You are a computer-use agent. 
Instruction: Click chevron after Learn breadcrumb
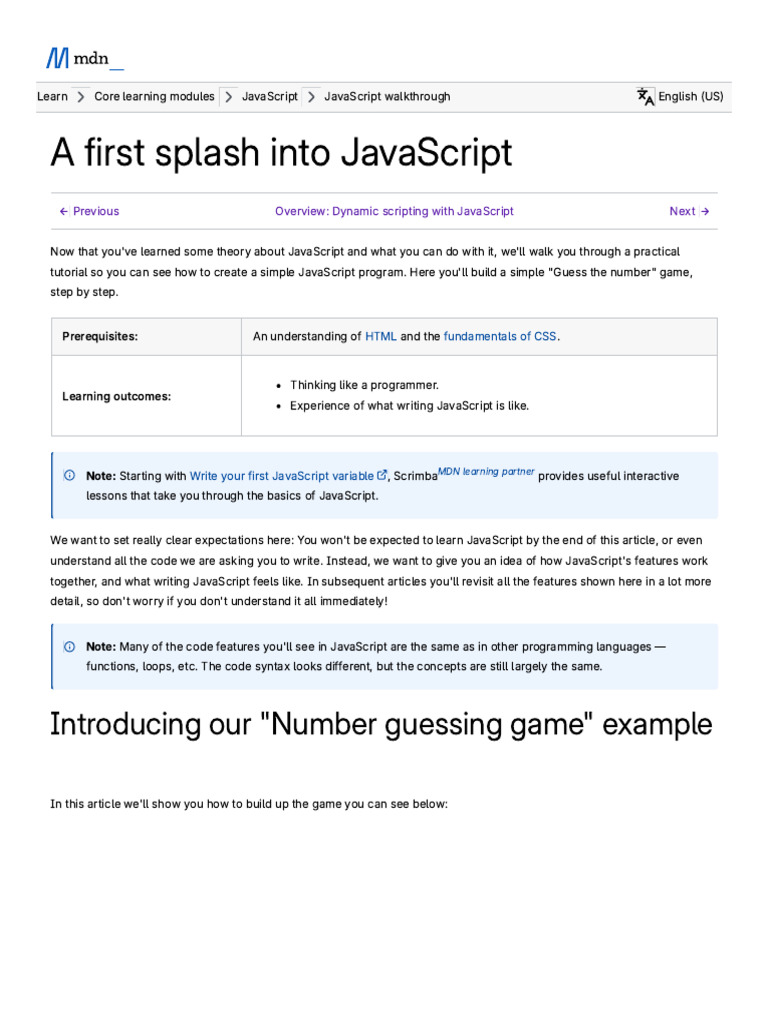[81, 97]
